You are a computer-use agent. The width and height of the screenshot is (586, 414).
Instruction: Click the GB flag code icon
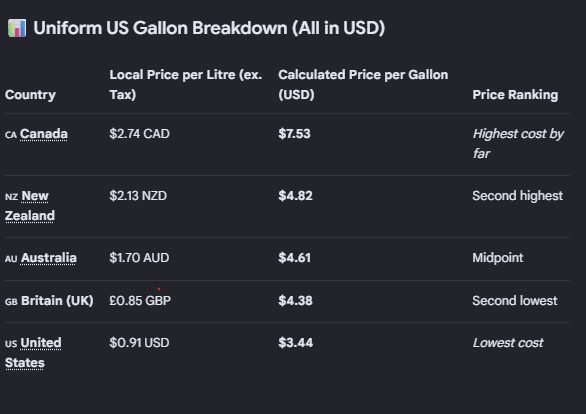pos(11,302)
